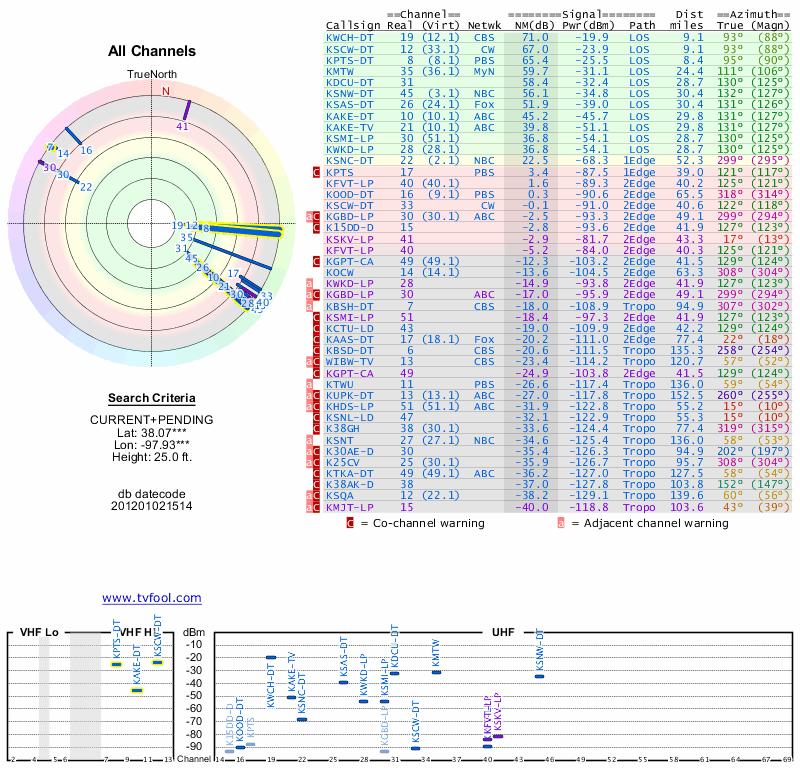The height and width of the screenshot is (768, 800).
Task: Click the co-channel icon beside KUPK-DT
Action: coord(316,395)
